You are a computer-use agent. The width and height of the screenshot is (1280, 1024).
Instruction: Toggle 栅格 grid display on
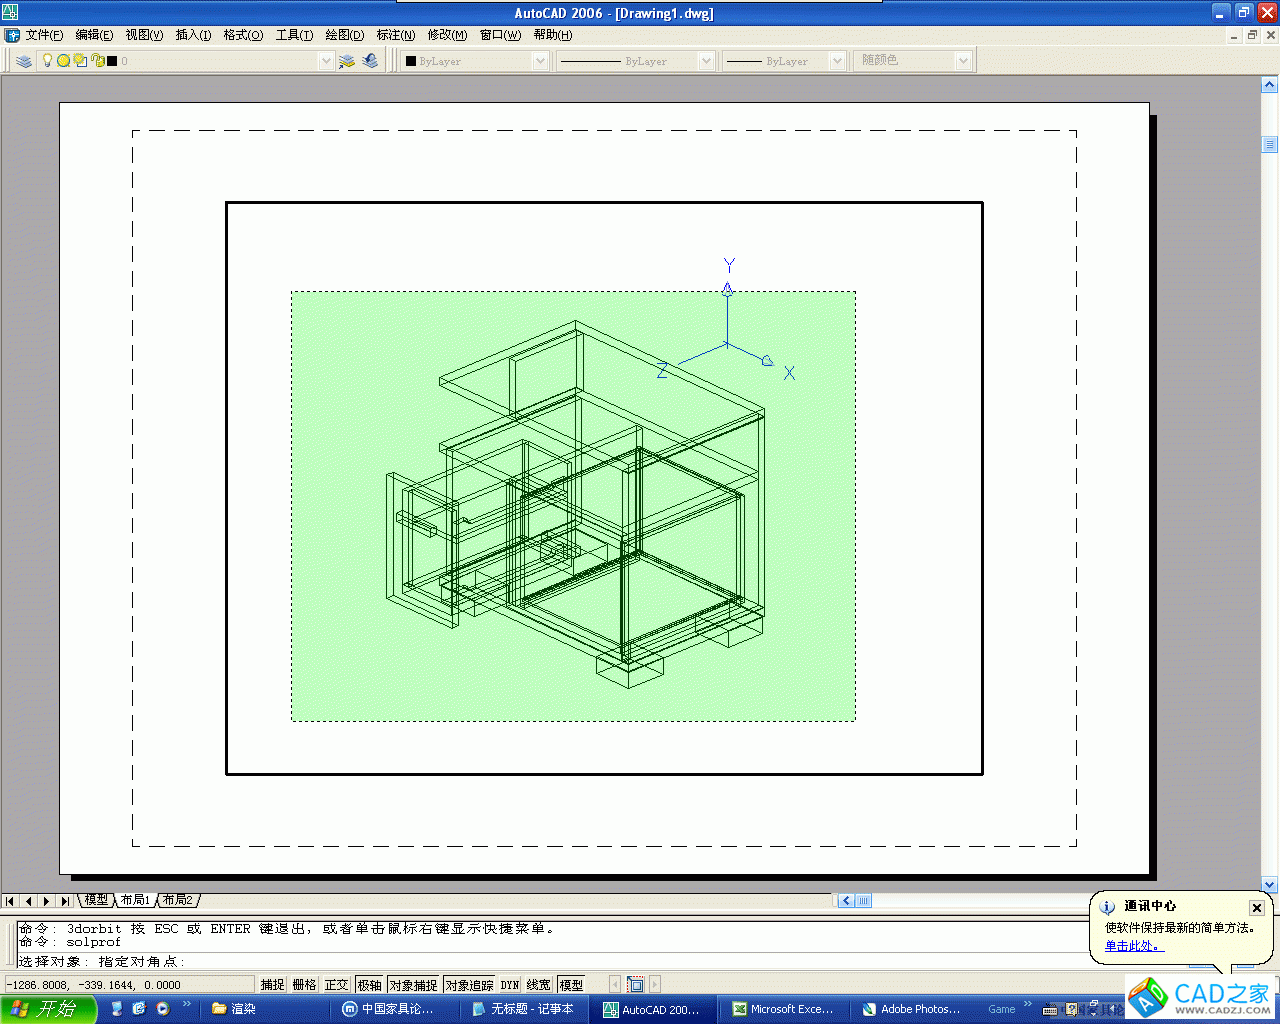303,984
